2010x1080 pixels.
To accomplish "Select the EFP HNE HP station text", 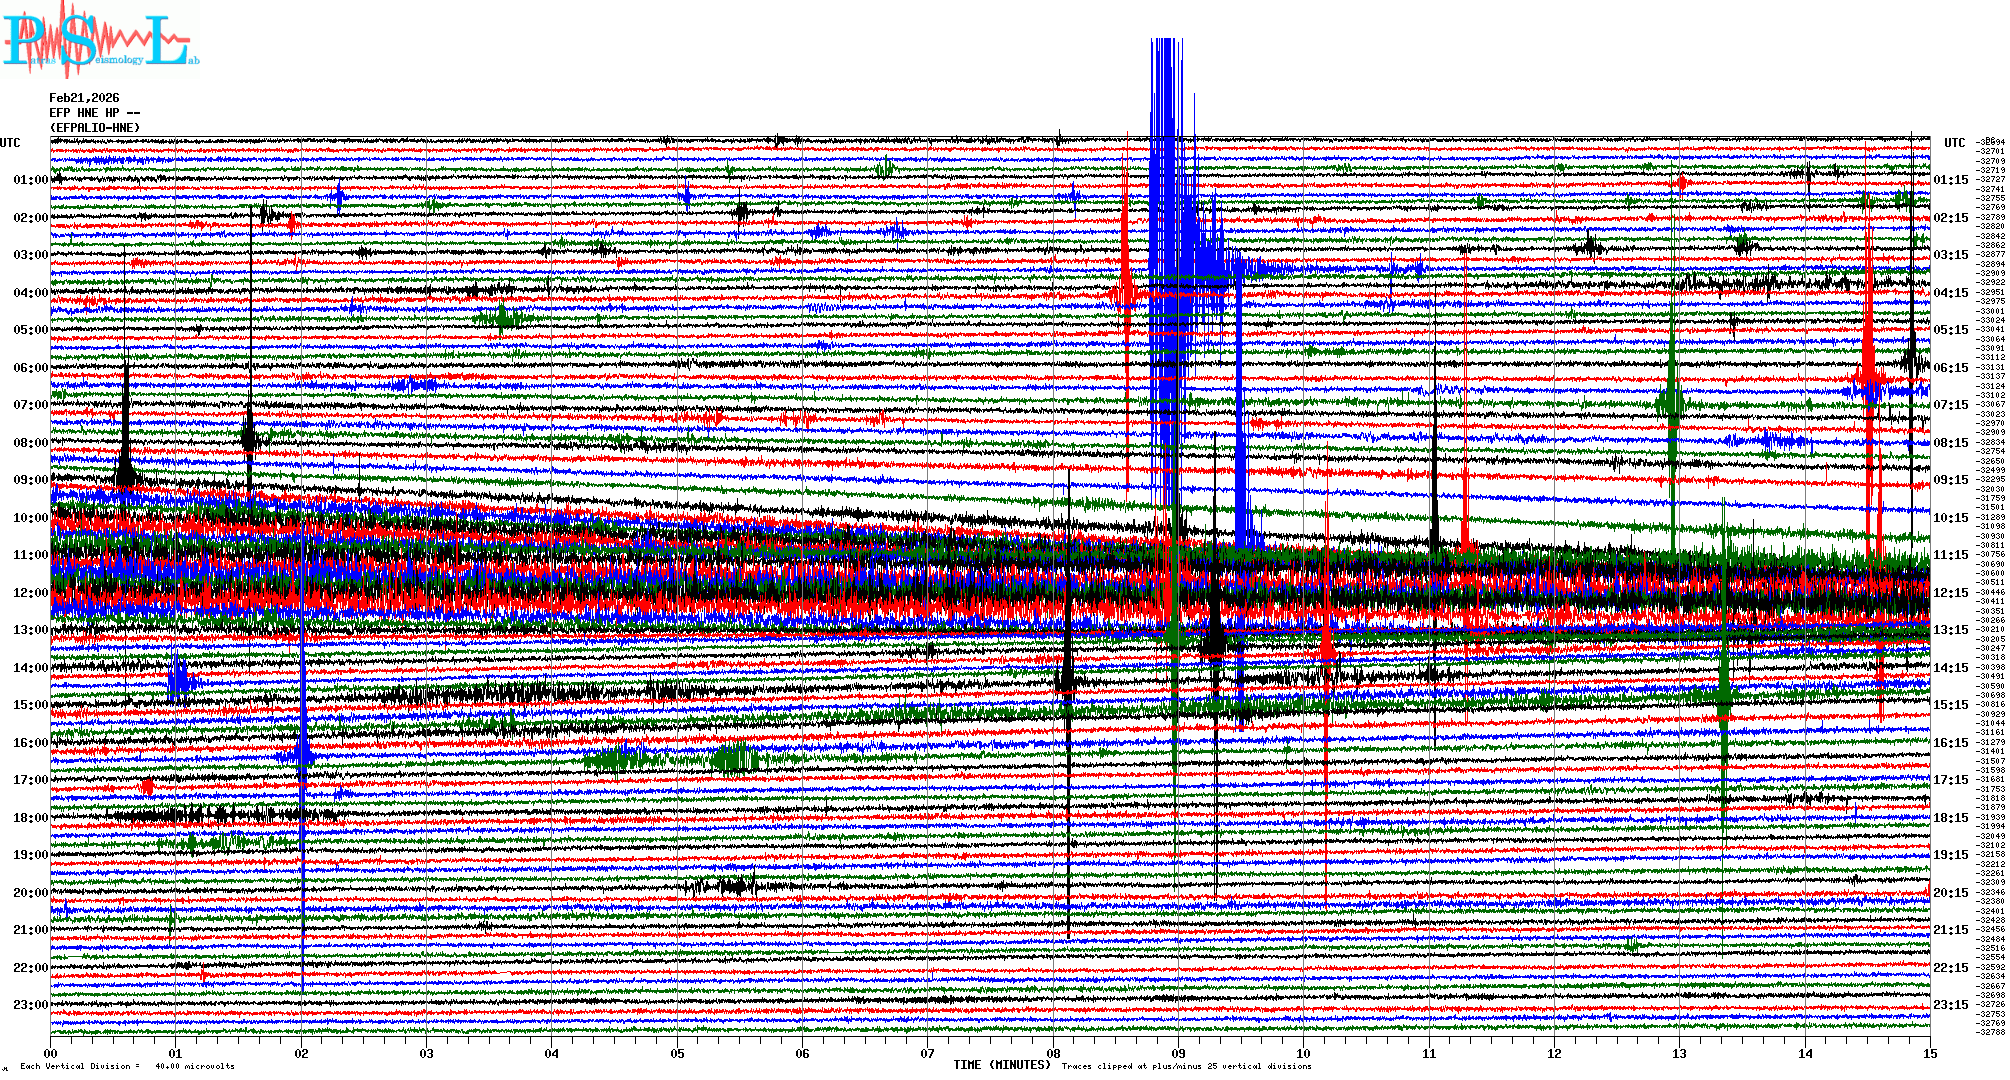I will [95, 113].
